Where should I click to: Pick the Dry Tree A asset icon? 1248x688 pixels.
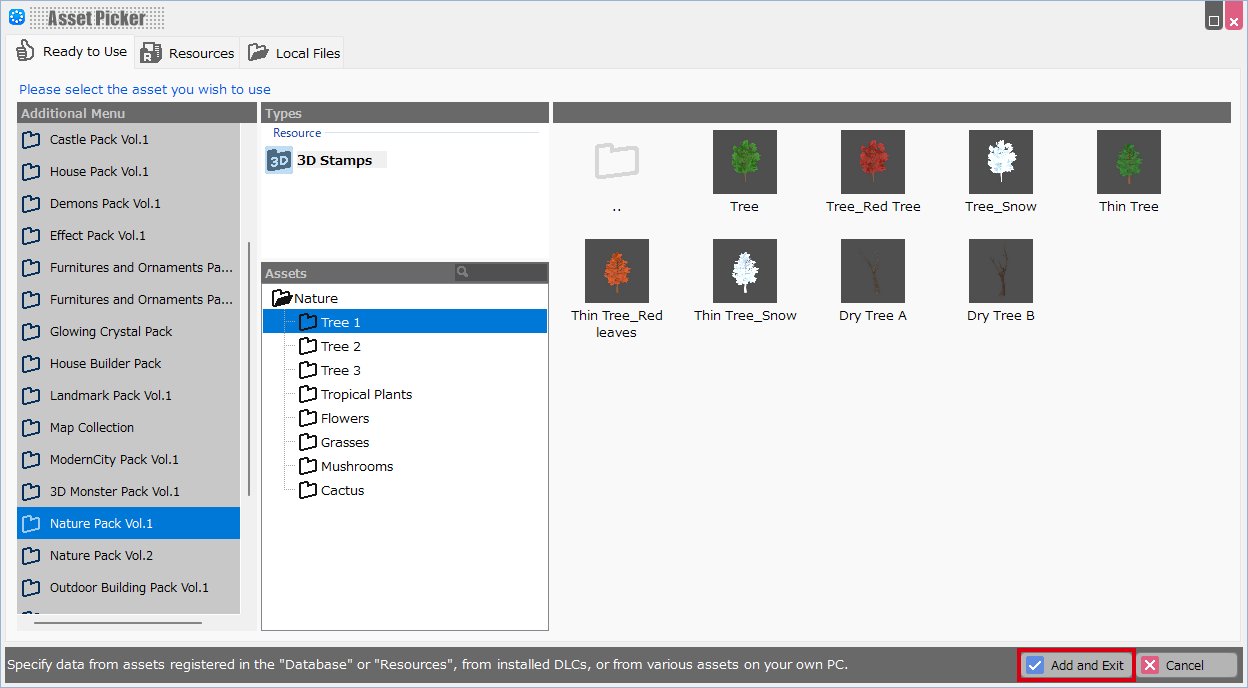click(872, 271)
